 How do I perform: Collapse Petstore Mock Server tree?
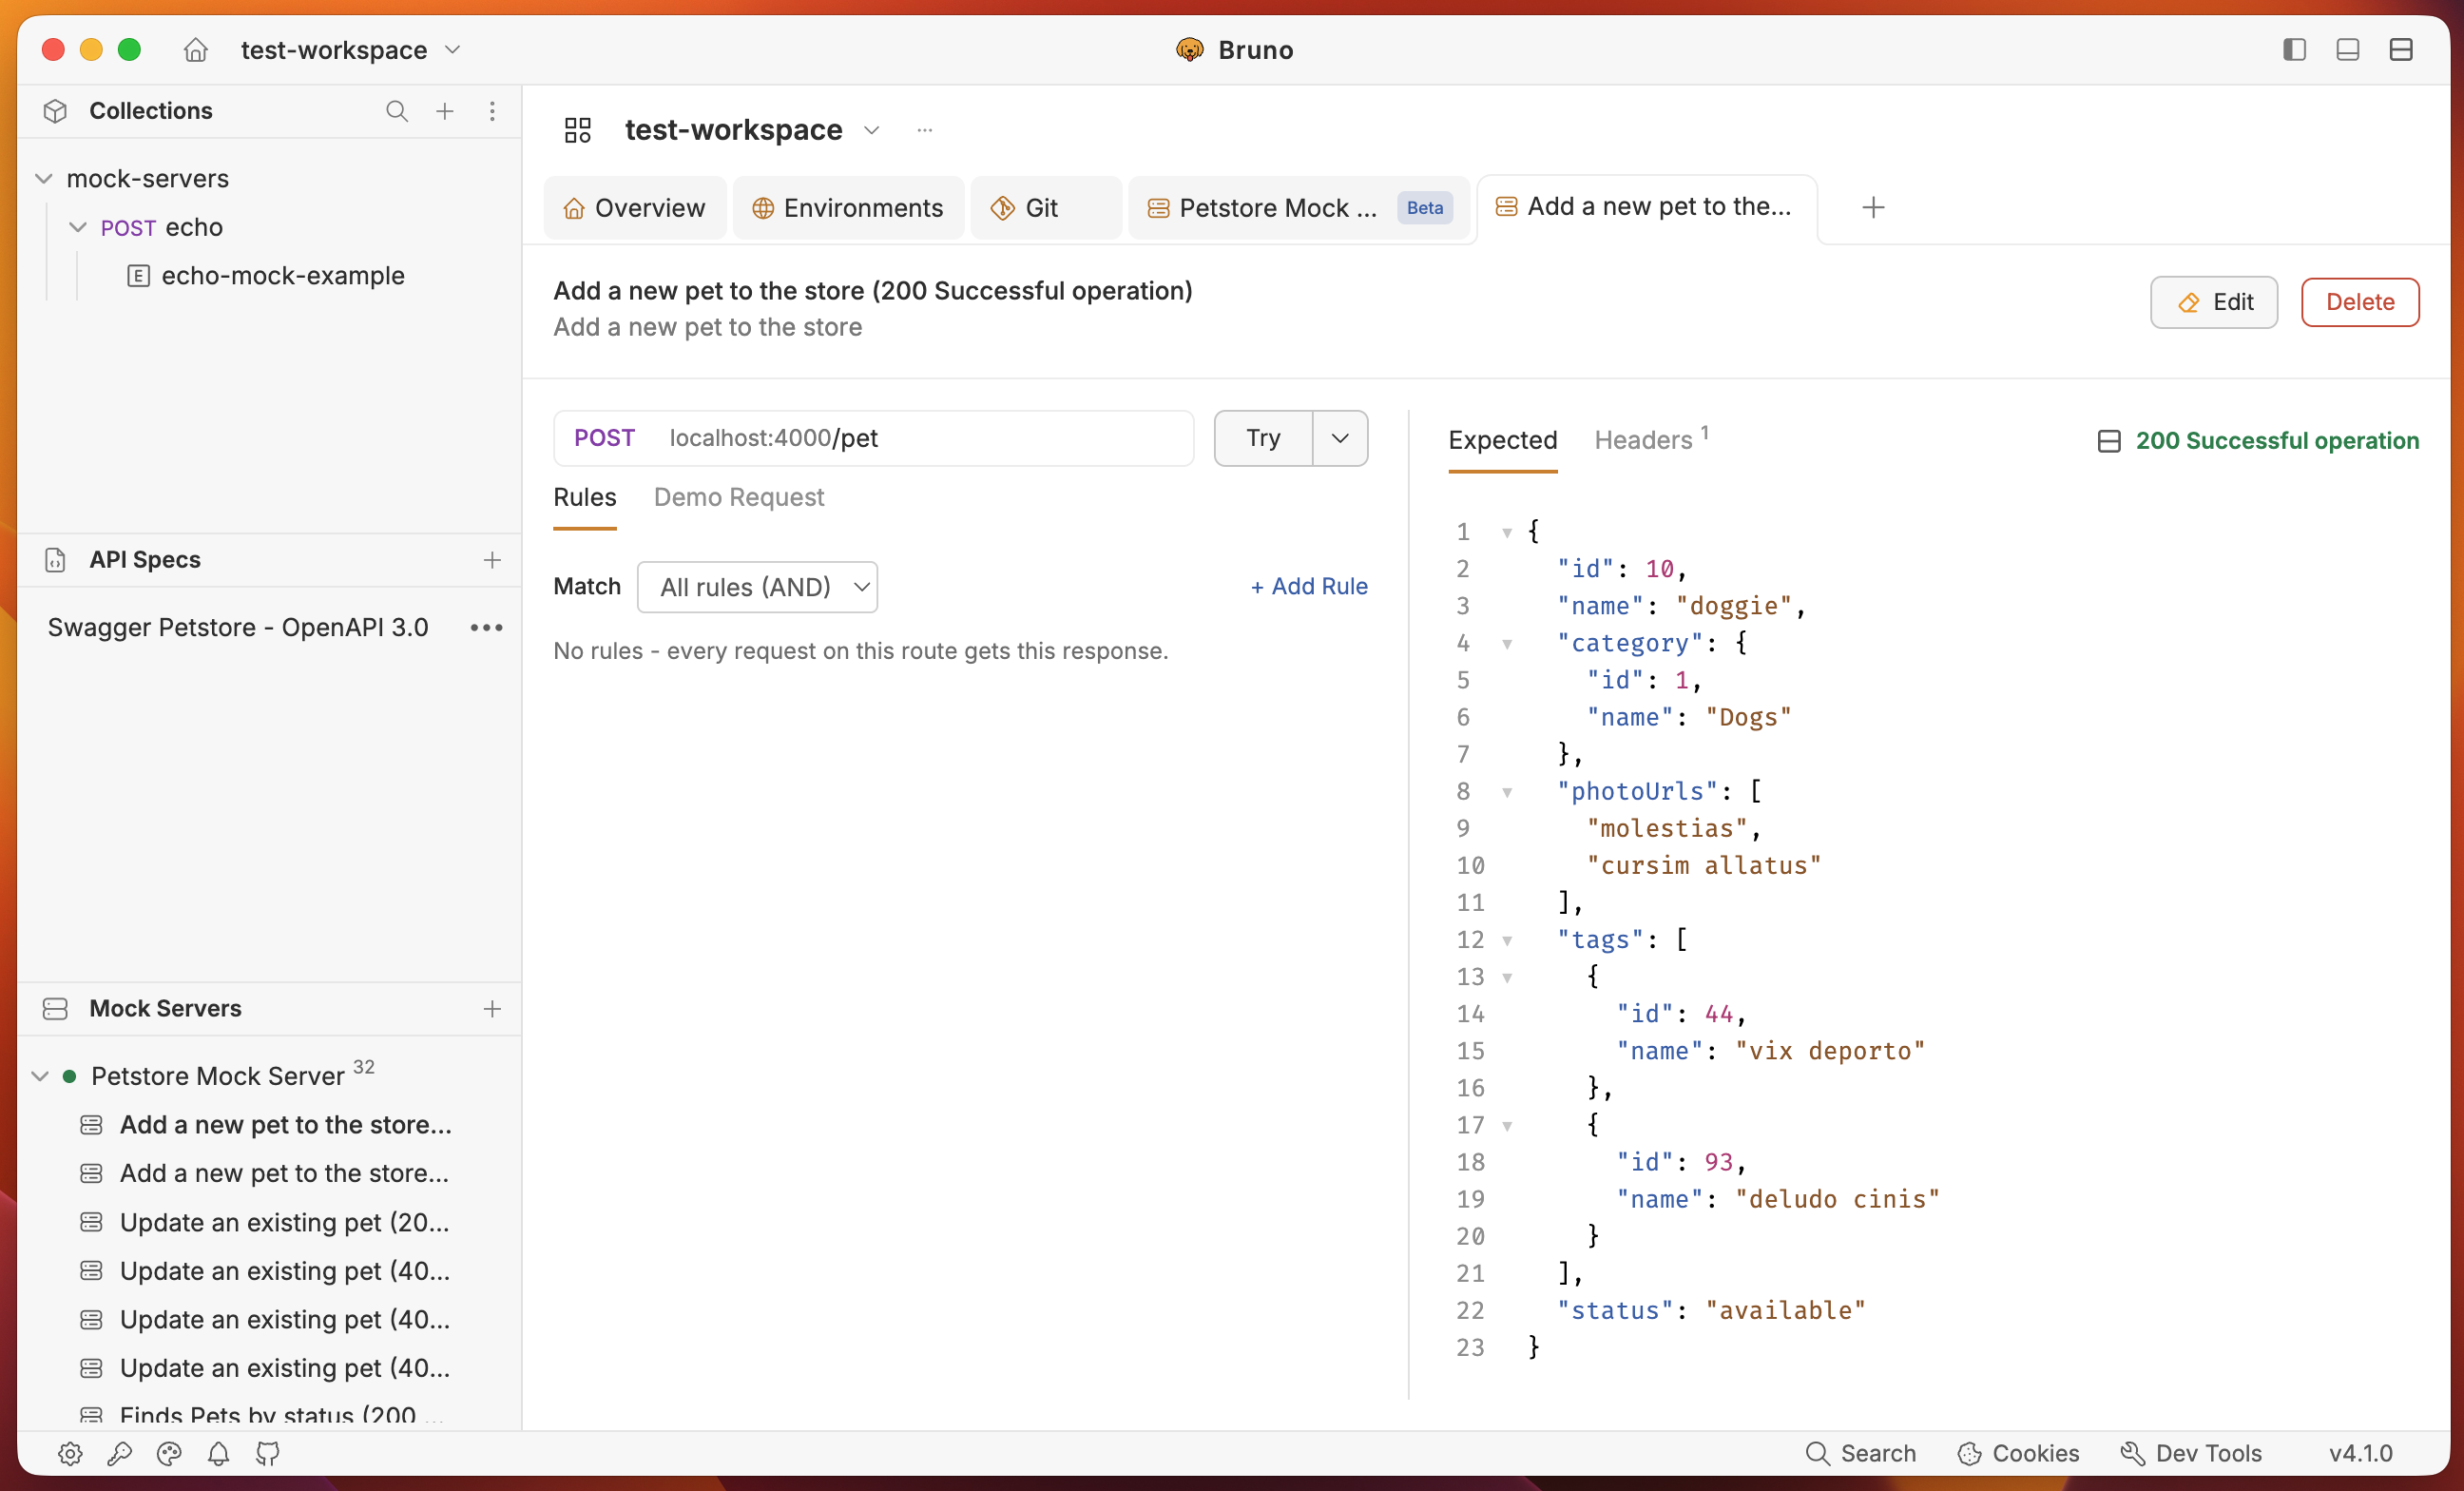[x=40, y=1077]
